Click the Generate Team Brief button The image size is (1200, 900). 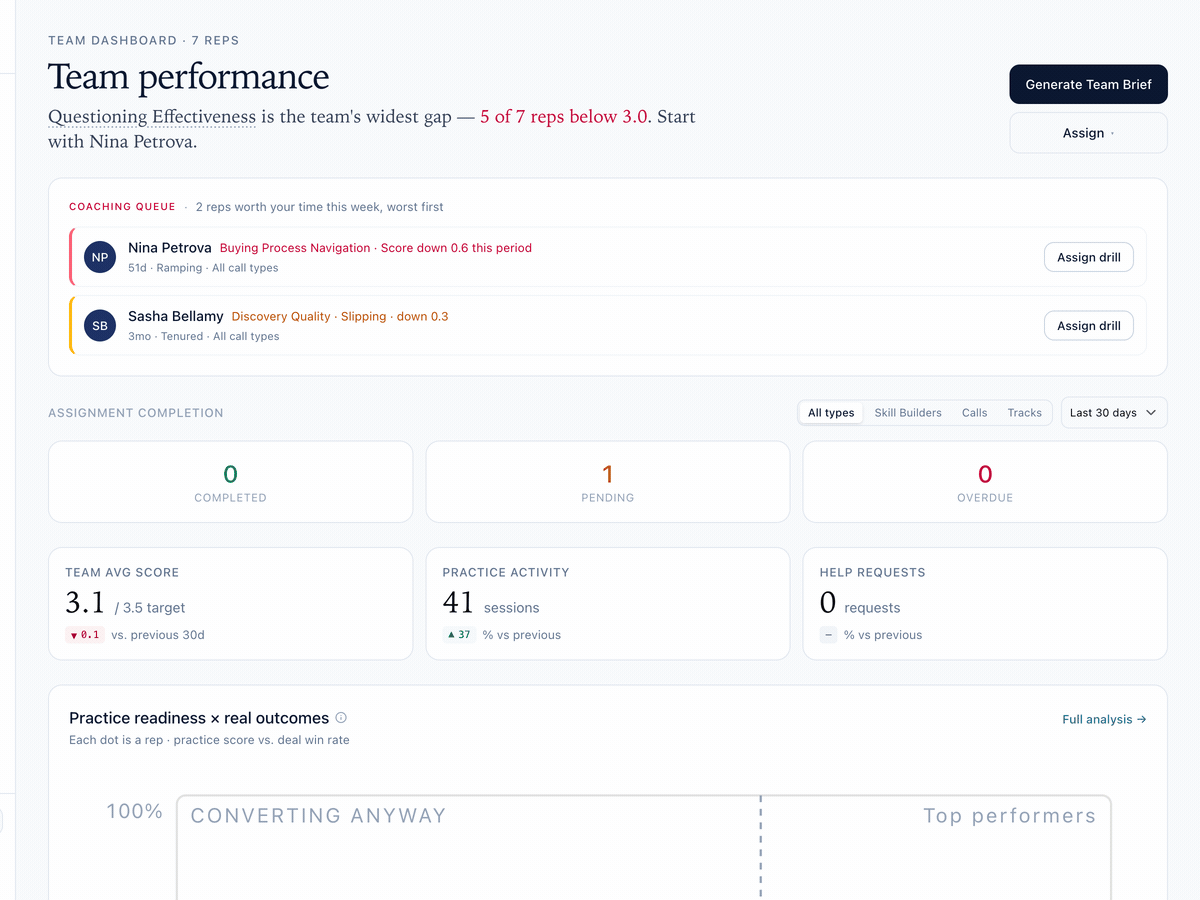click(1088, 84)
